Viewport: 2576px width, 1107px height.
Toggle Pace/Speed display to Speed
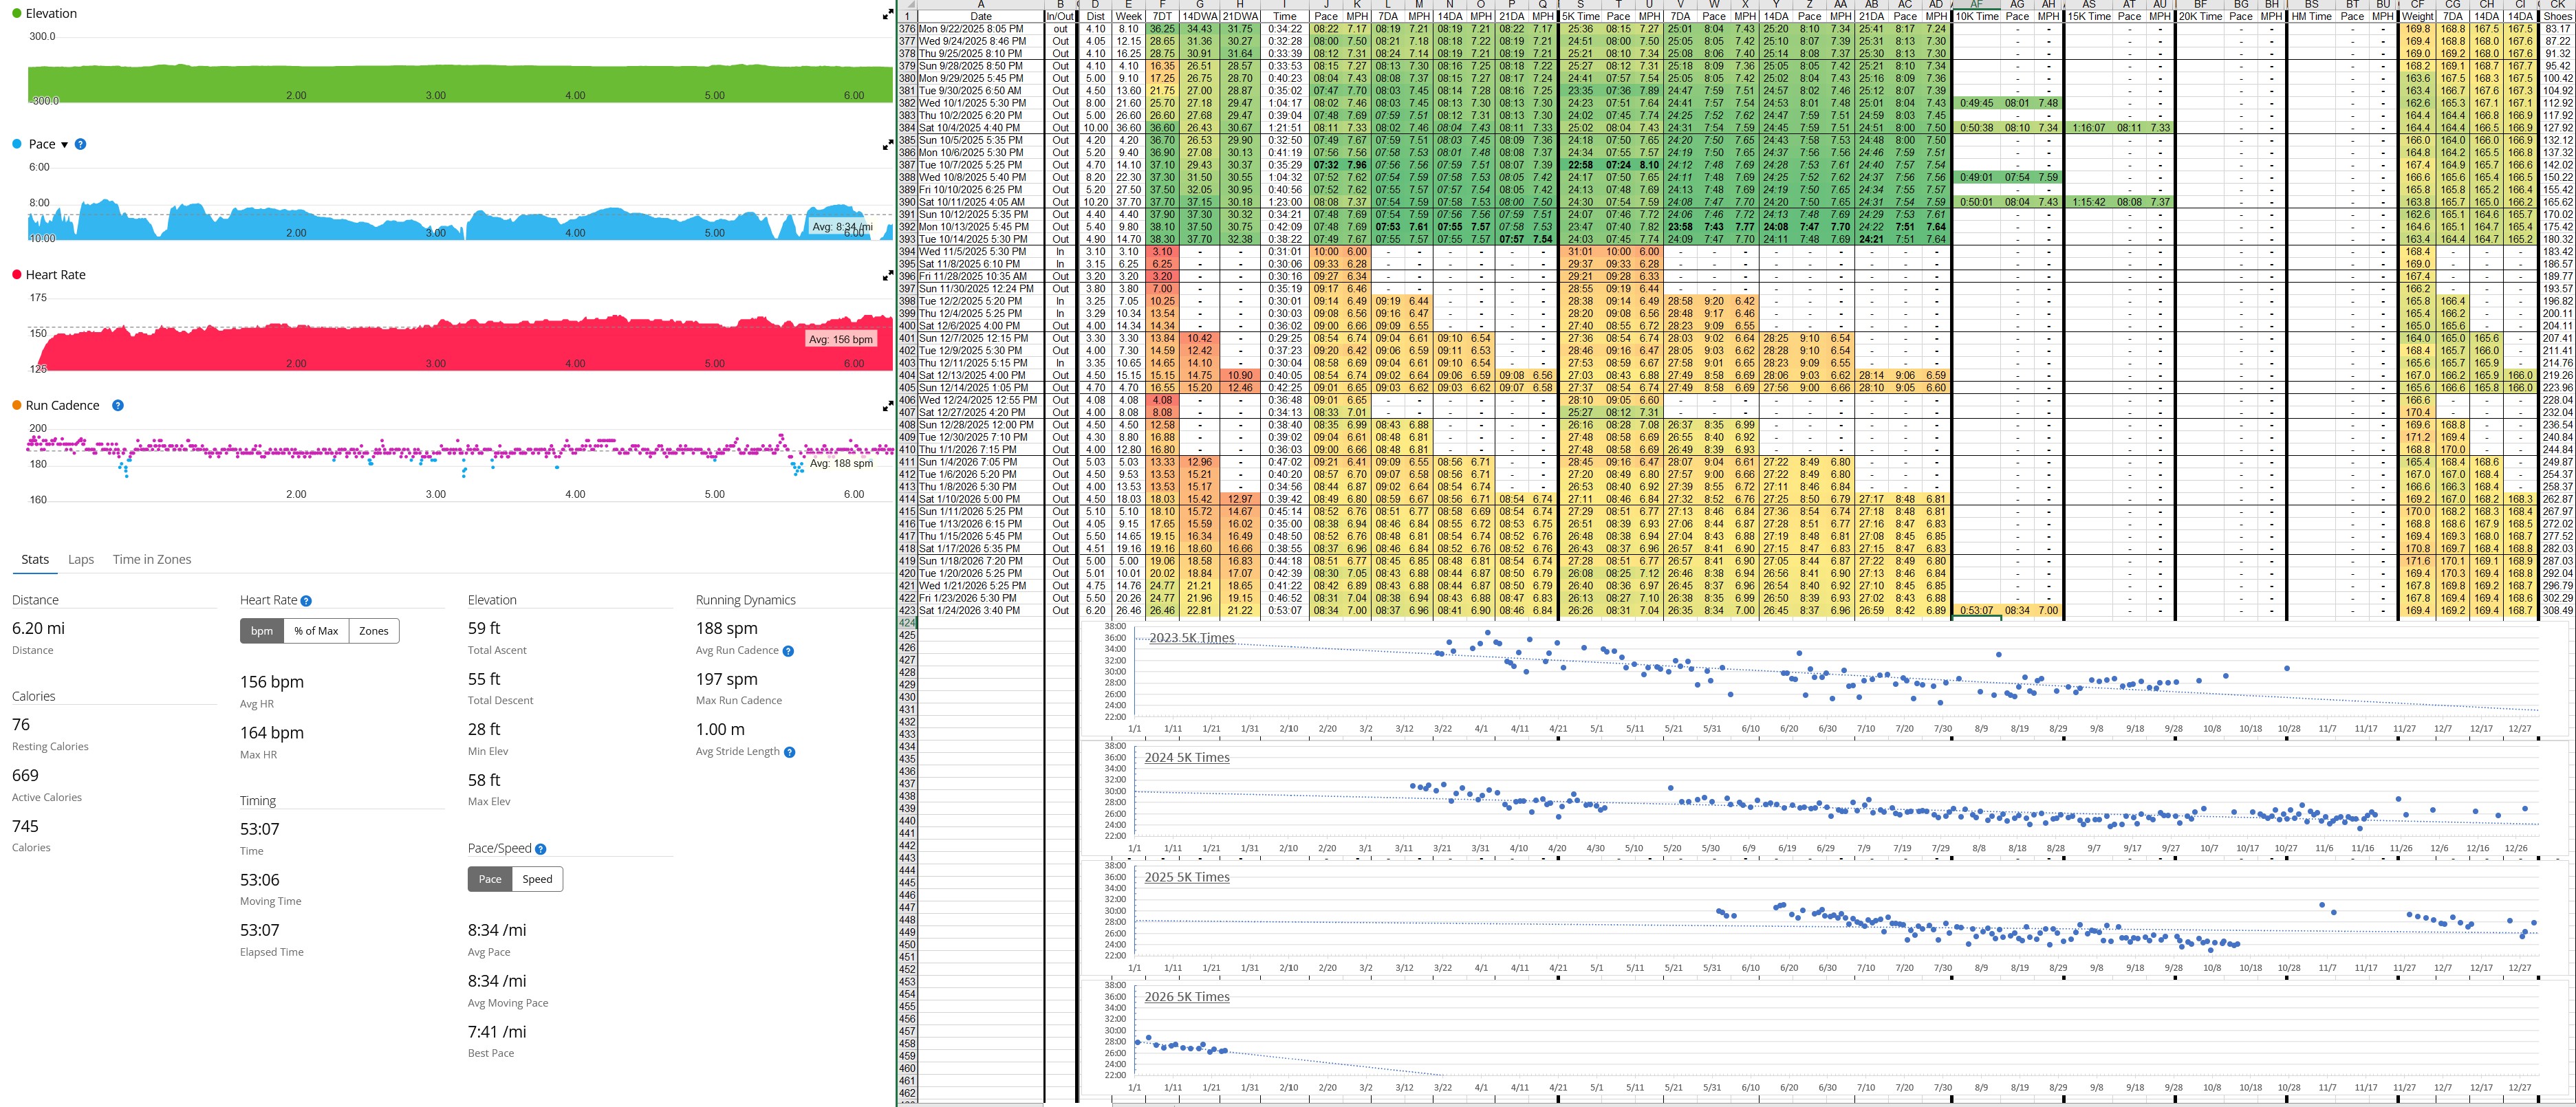537,879
